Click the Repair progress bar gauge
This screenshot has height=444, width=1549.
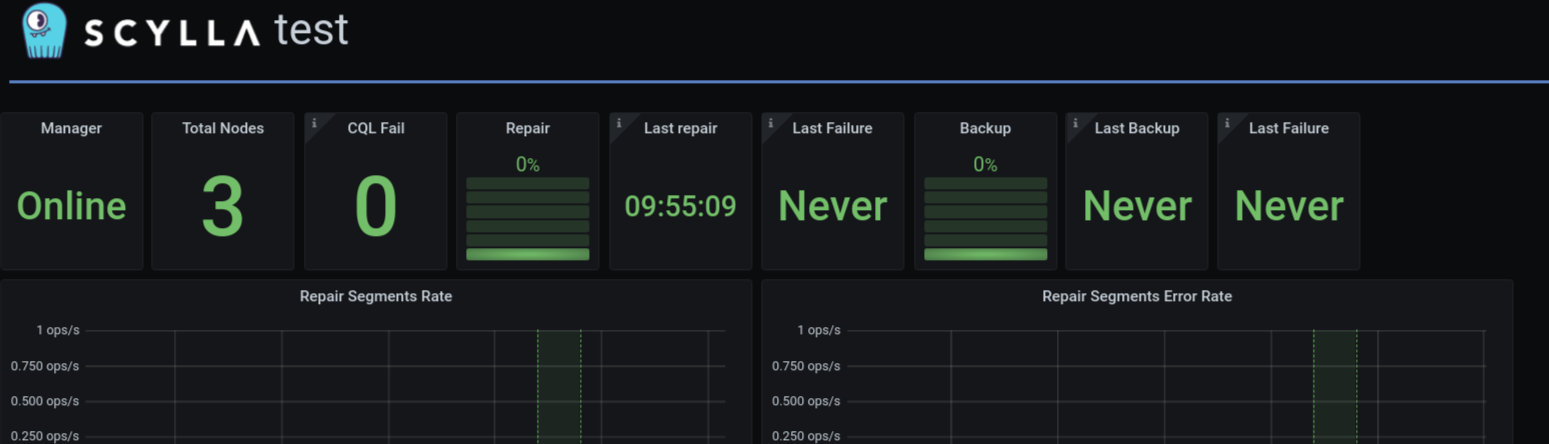(x=528, y=219)
